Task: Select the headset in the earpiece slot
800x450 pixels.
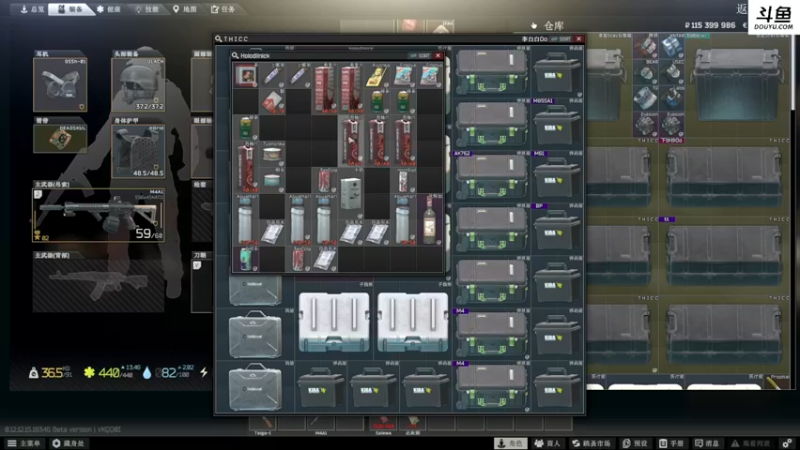Action: [x=60, y=84]
